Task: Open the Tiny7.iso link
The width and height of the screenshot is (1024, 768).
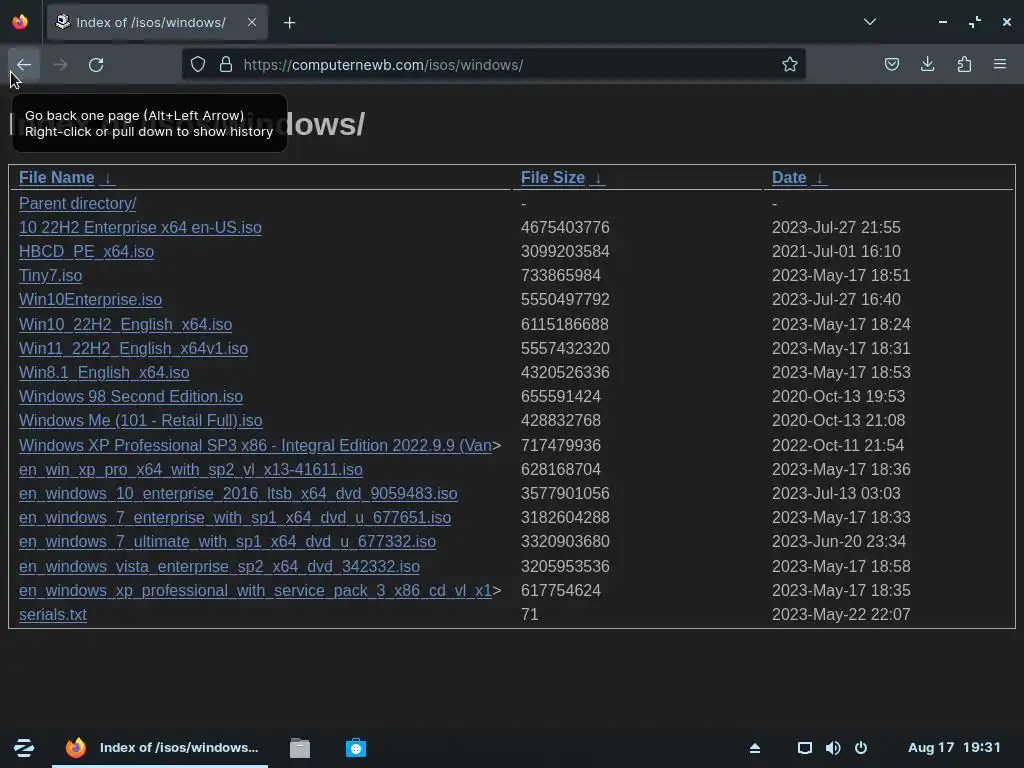Action: pyautogui.click(x=50, y=275)
